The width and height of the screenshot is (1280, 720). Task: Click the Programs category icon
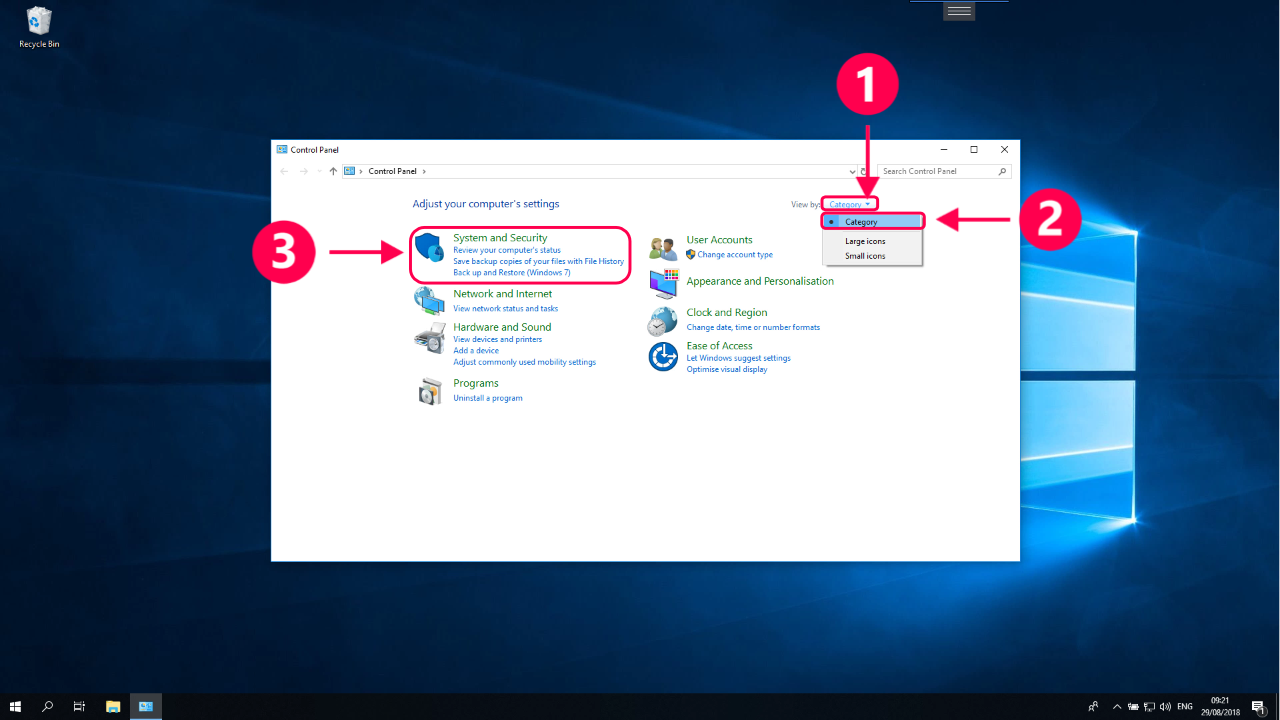click(430, 391)
